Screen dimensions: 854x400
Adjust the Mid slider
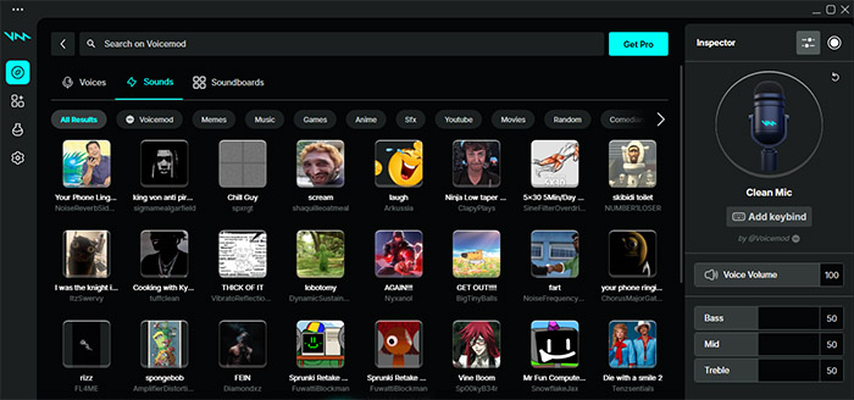click(757, 344)
